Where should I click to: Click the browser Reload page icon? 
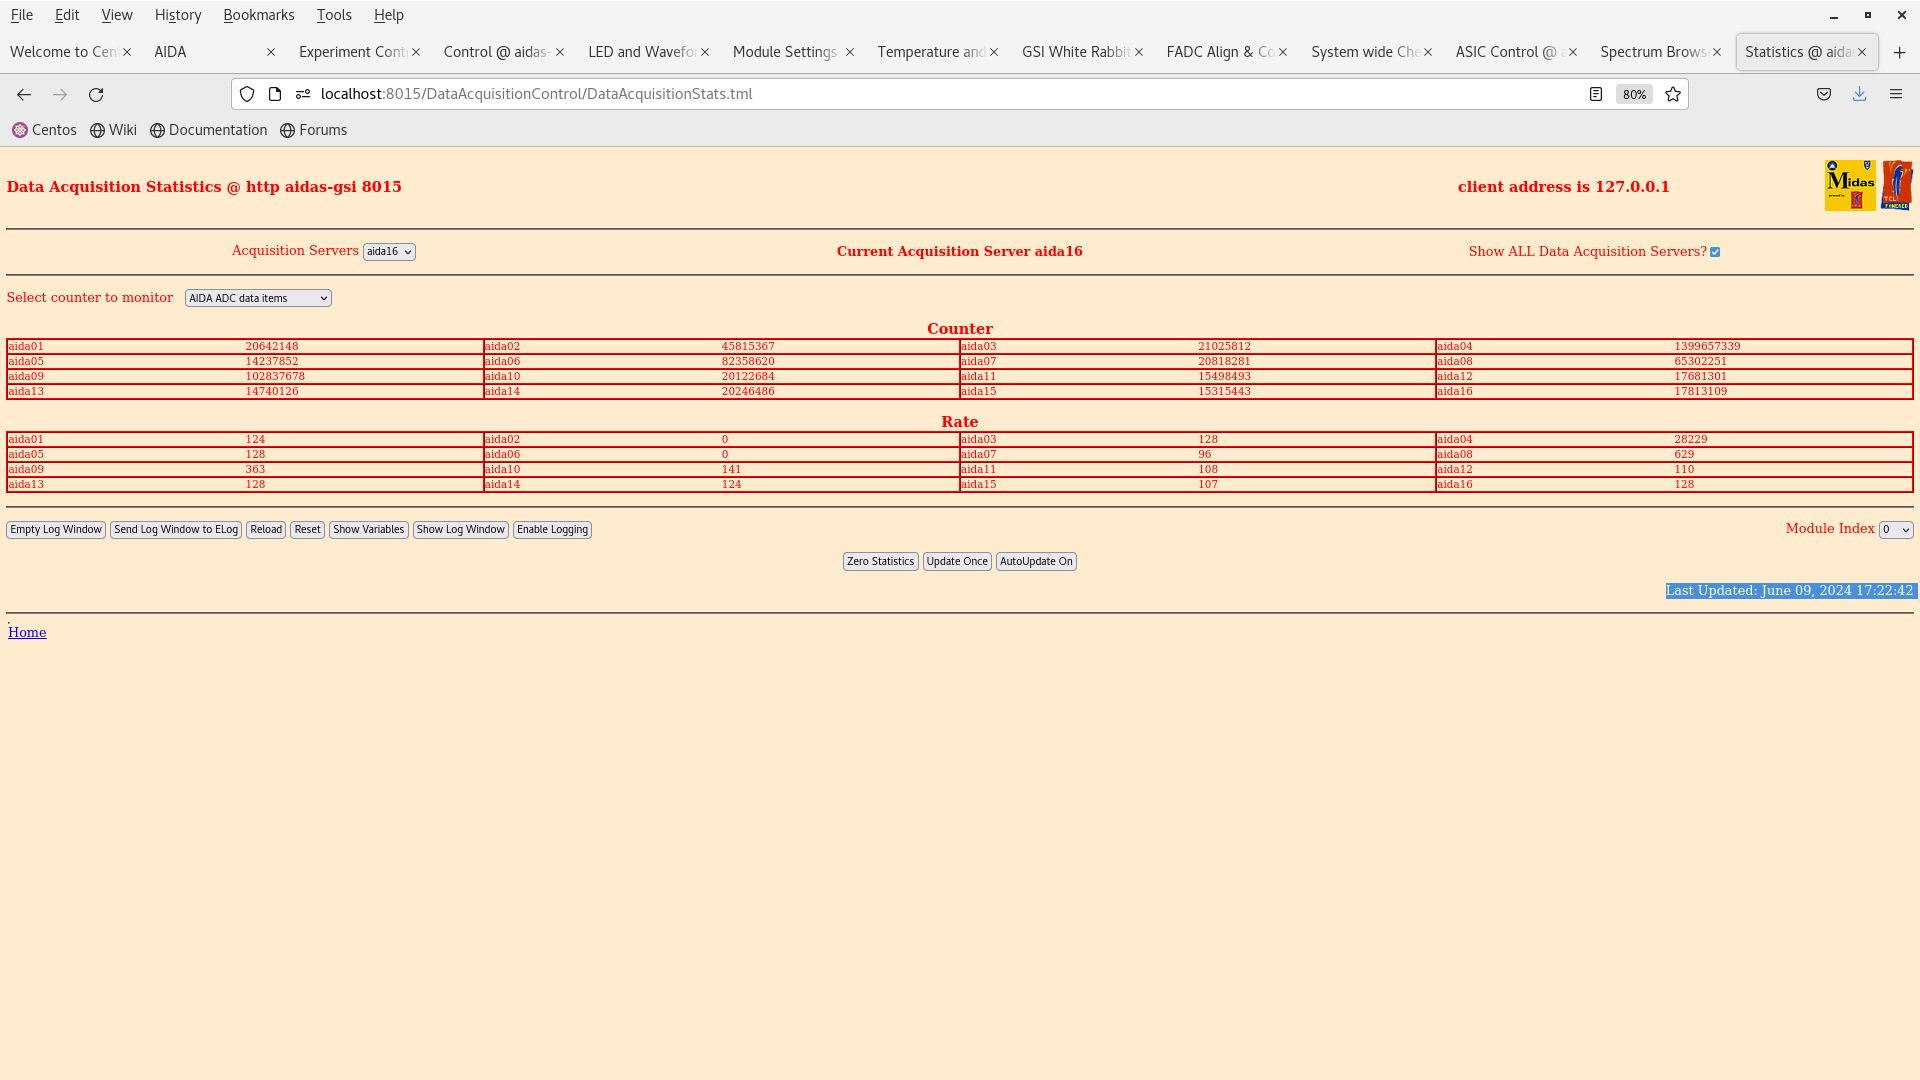[x=96, y=94]
